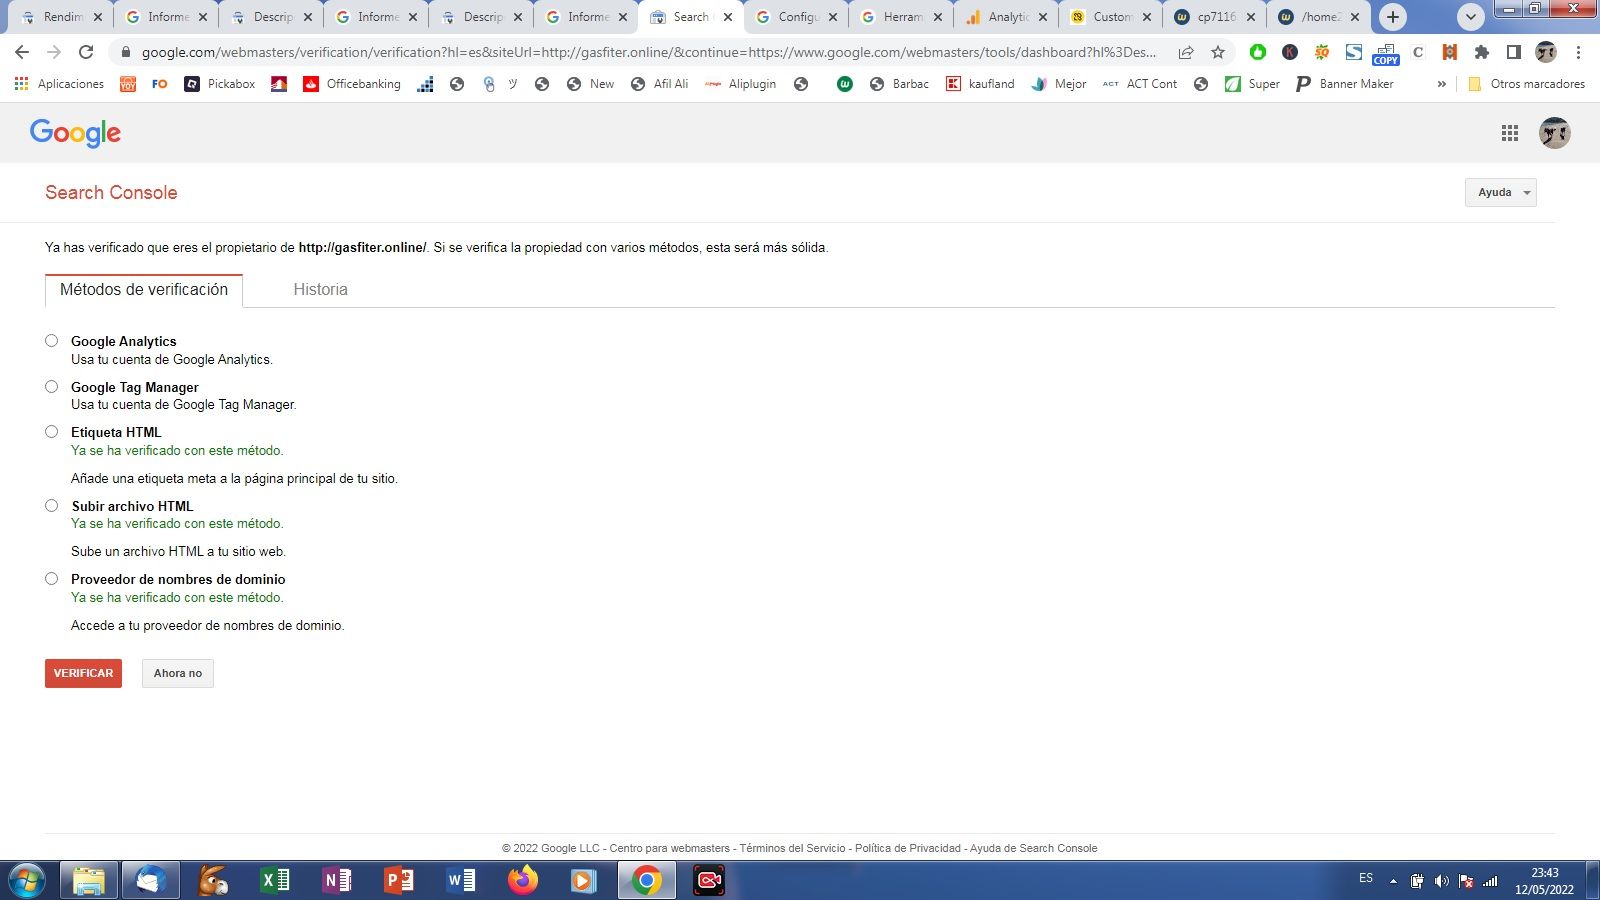Viewport: 1600px width, 900px height.
Task: Bookmark this page with the star icon
Action: pos(1217,52)
